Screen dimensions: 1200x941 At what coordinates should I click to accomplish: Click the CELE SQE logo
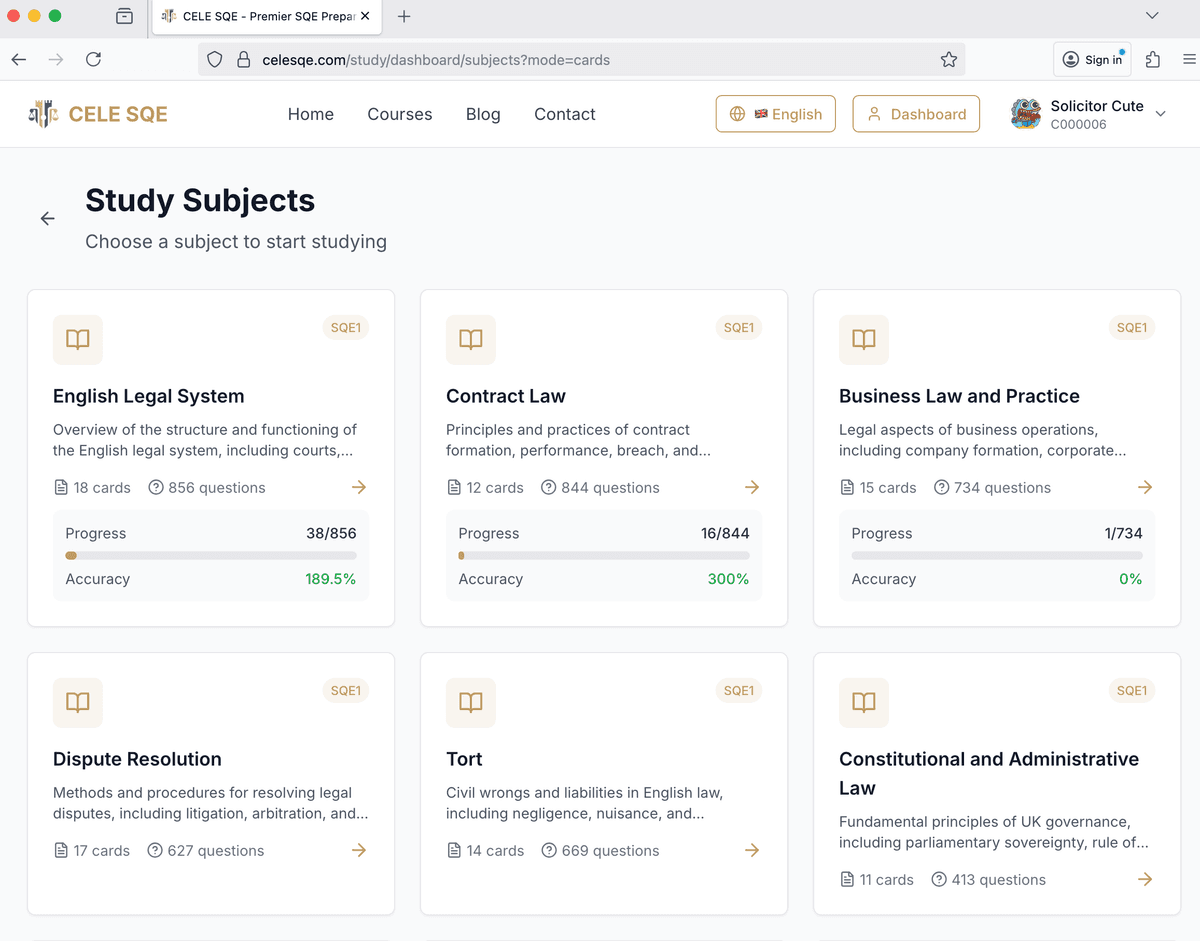[98, 114]
